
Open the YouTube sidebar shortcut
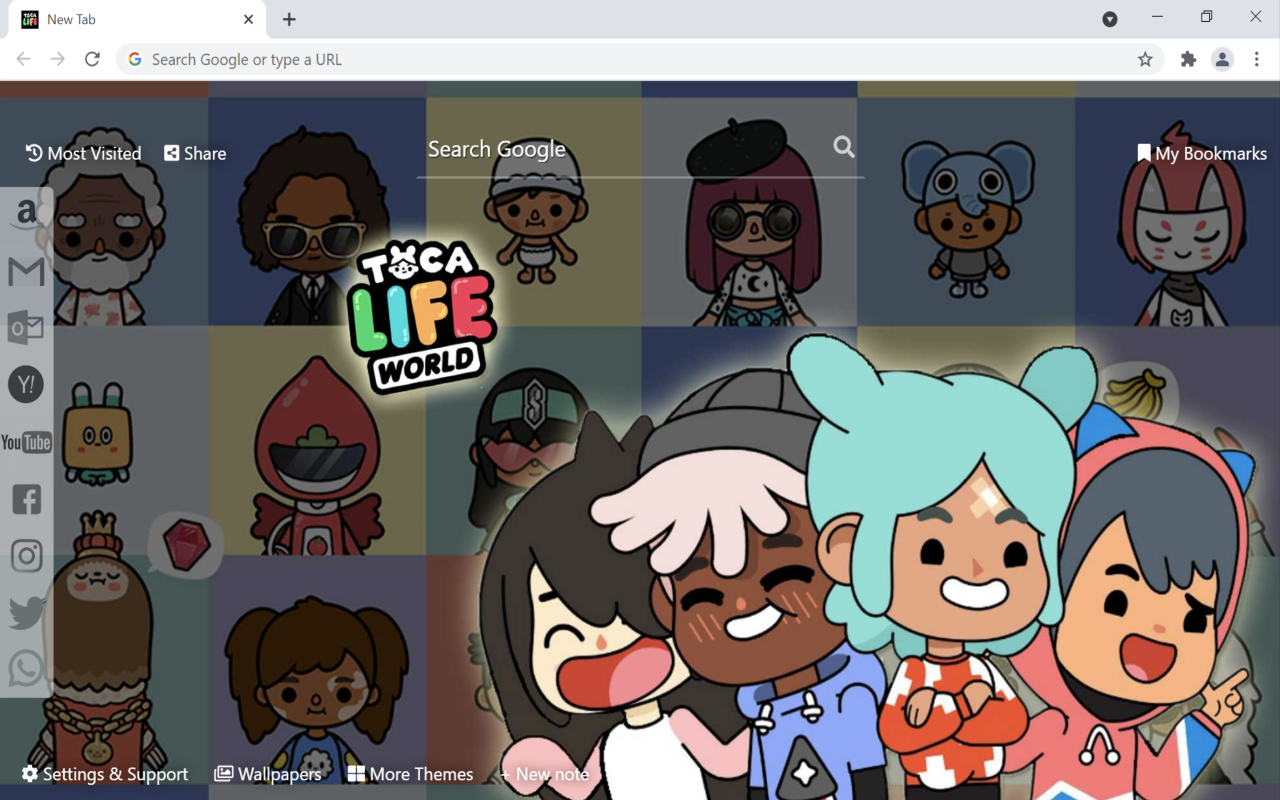pyautogui.click(x=26, y=442)
